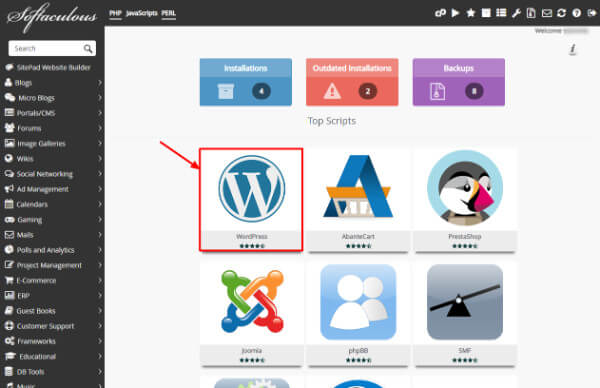Click the Backups zipped file icon
The width and height of the screenshot is (600, 388).
pyautogui.click(x=437, y=91)
